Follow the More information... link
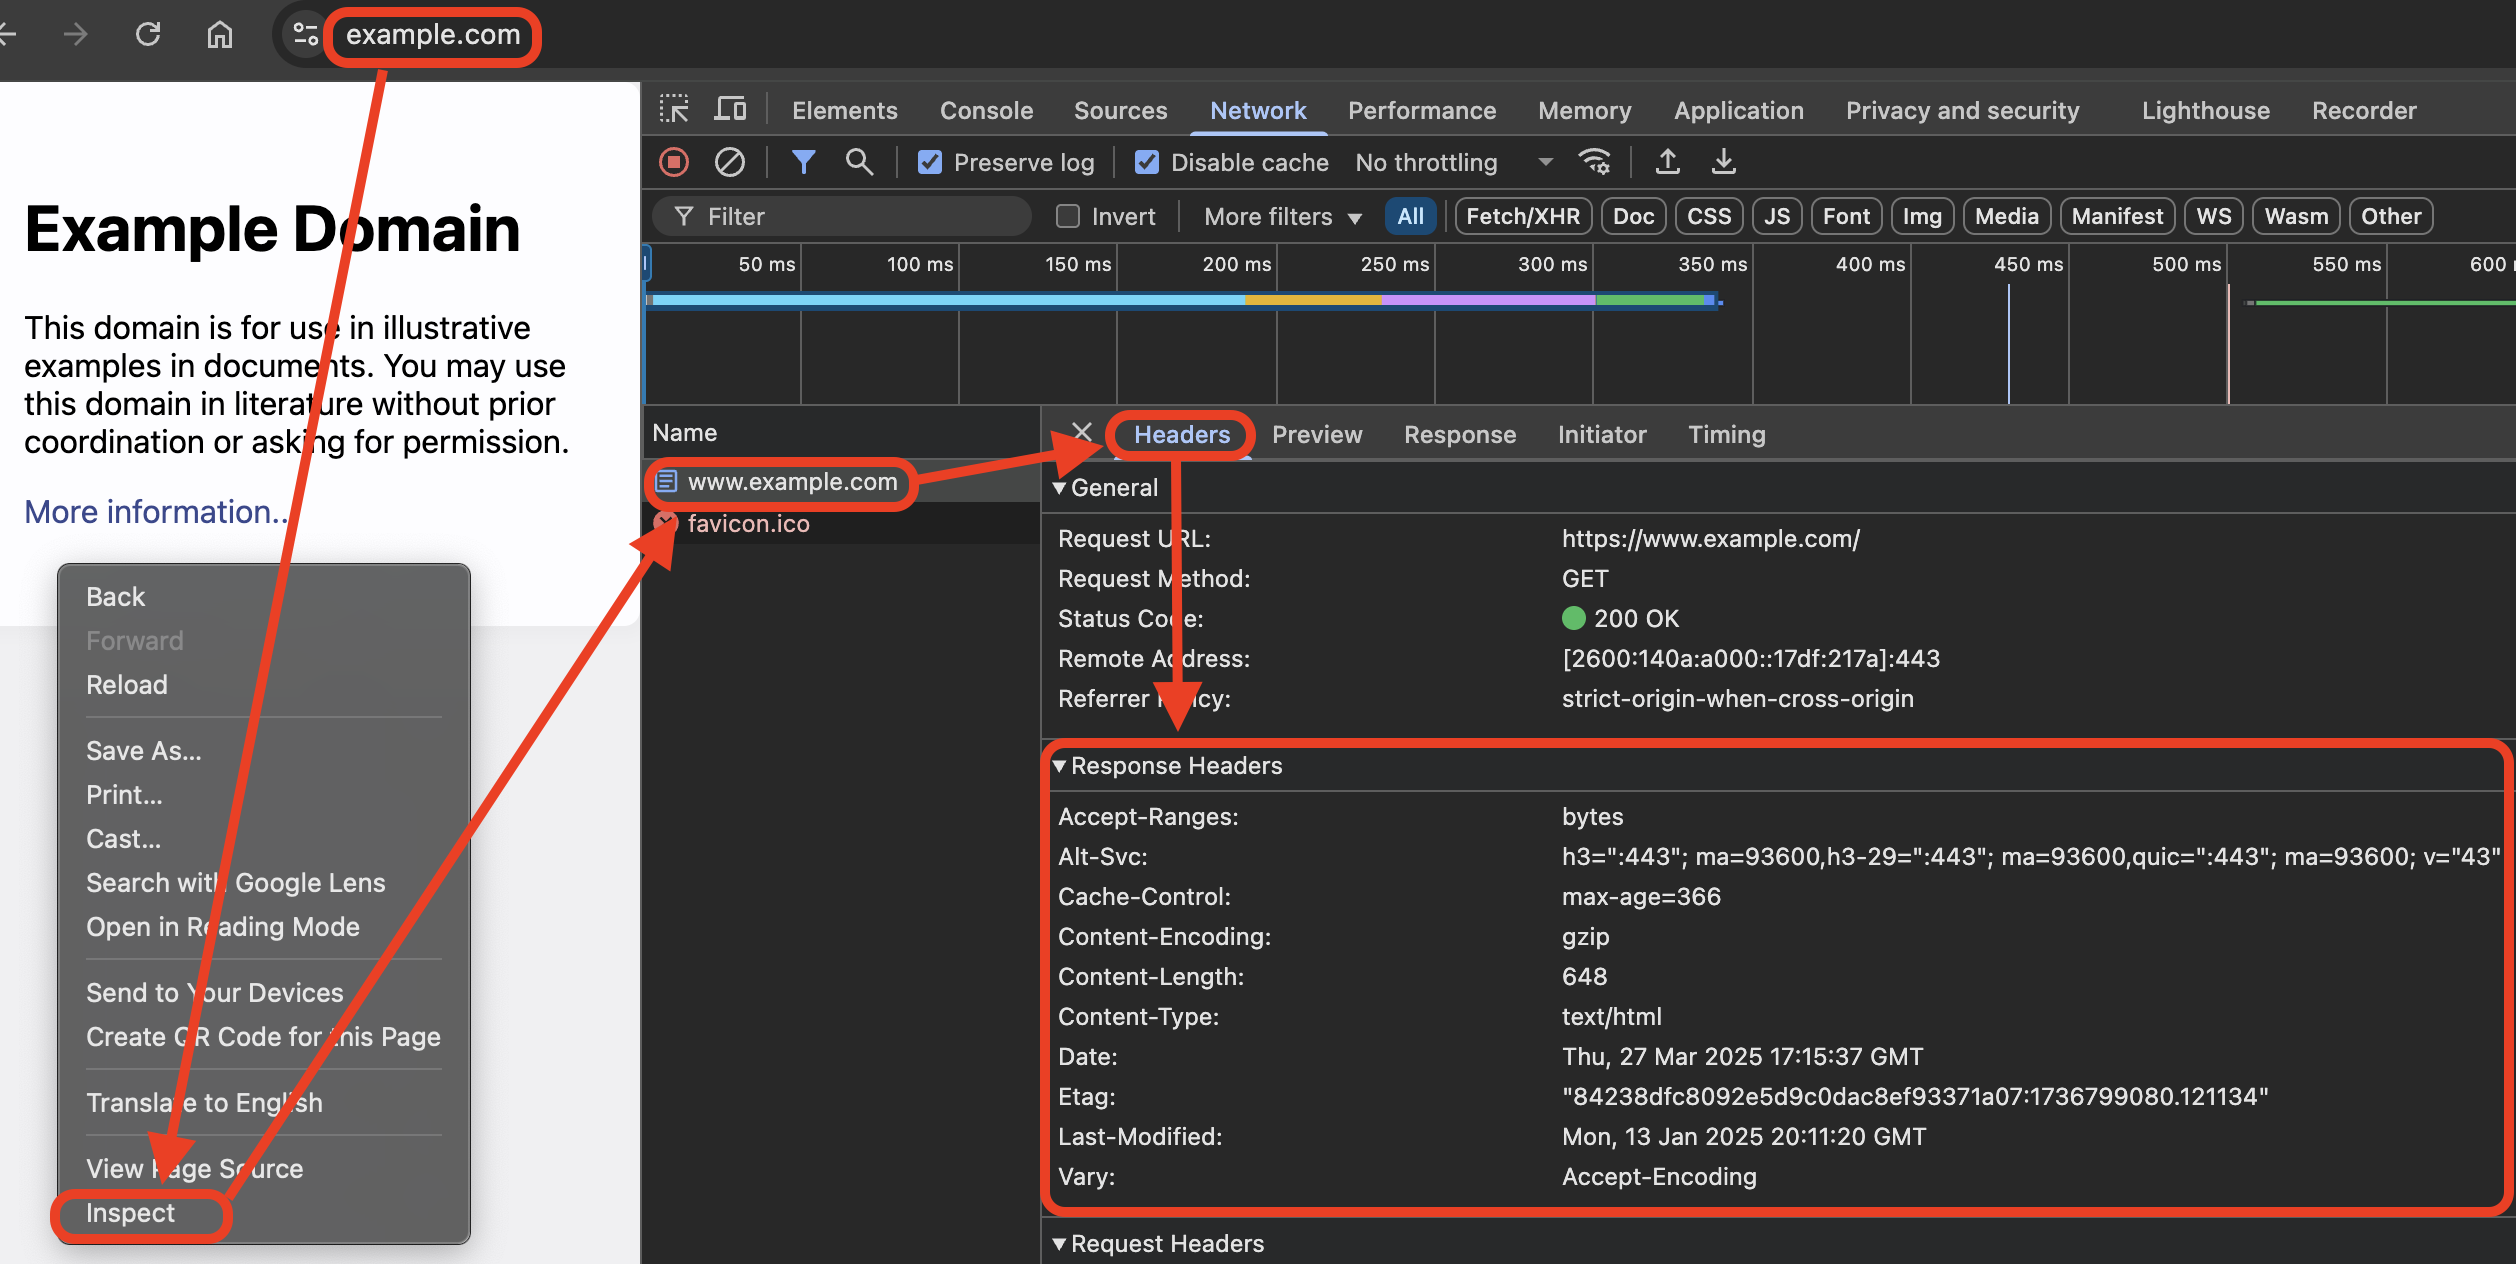2516x1264 pixels. click(157, 512)
